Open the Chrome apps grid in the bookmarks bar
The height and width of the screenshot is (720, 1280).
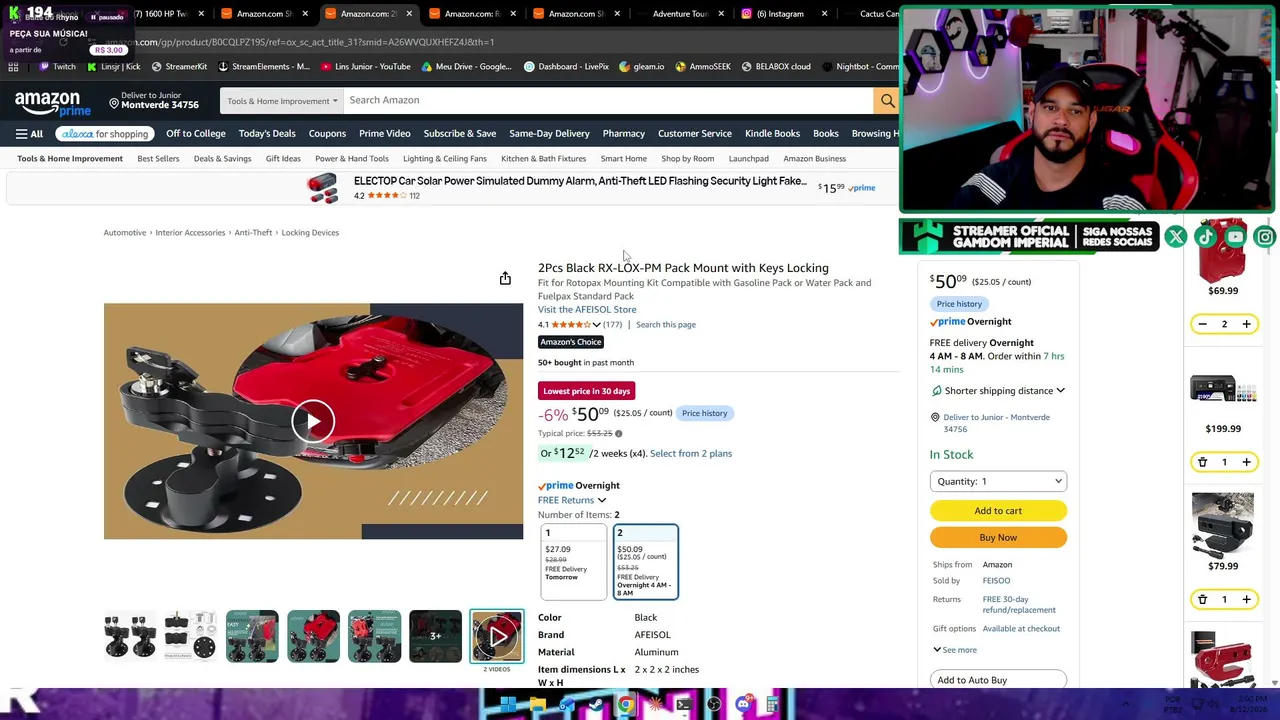pyautogui.click(x=13, y=67)
